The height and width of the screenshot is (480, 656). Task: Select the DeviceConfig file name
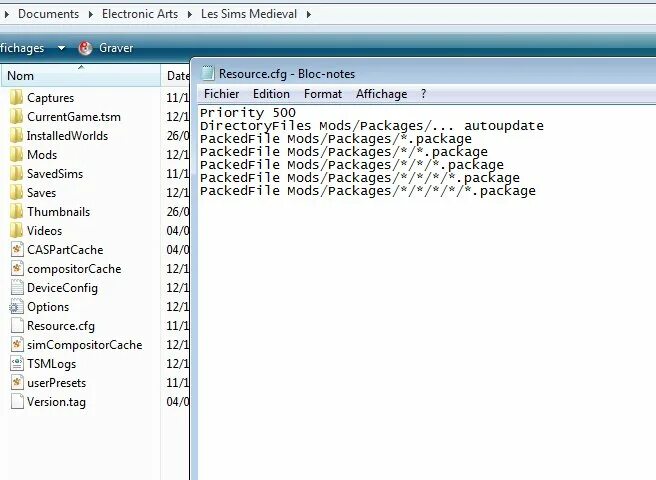point(62,288)
